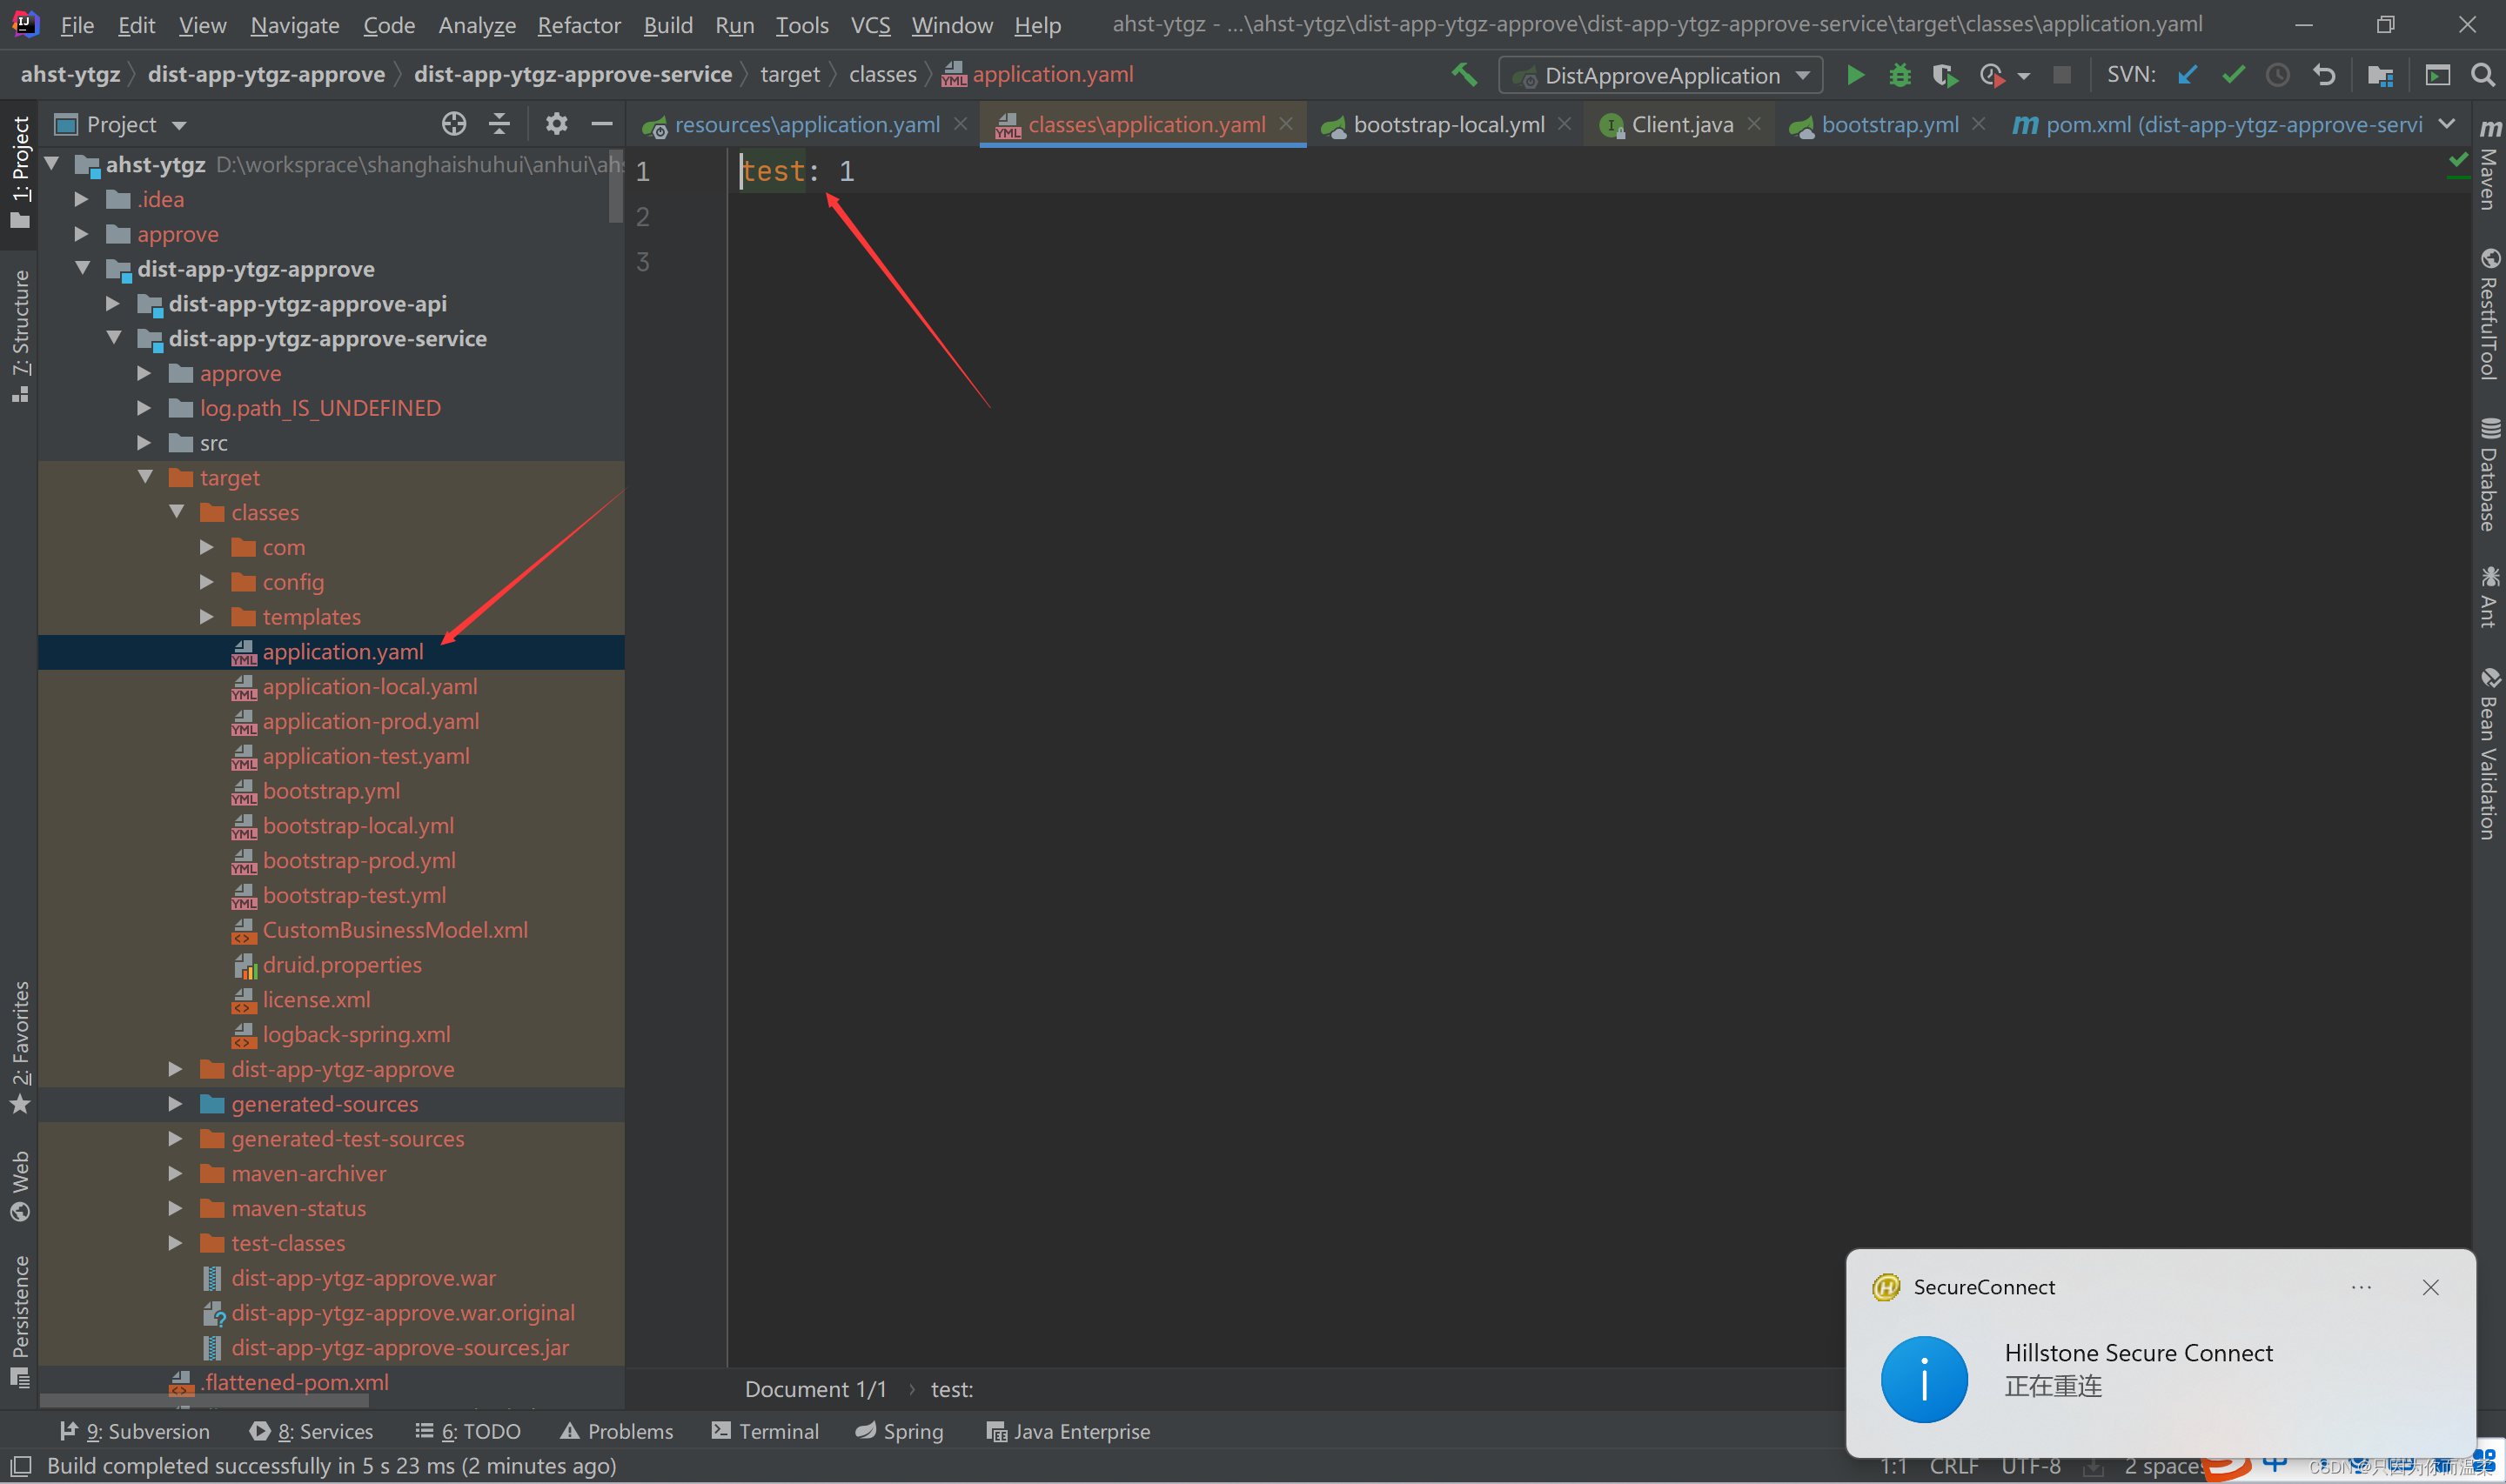This screenshot has width=2506, height=1484.
Task: Collapse the target folder
Action: coord(146,477)
